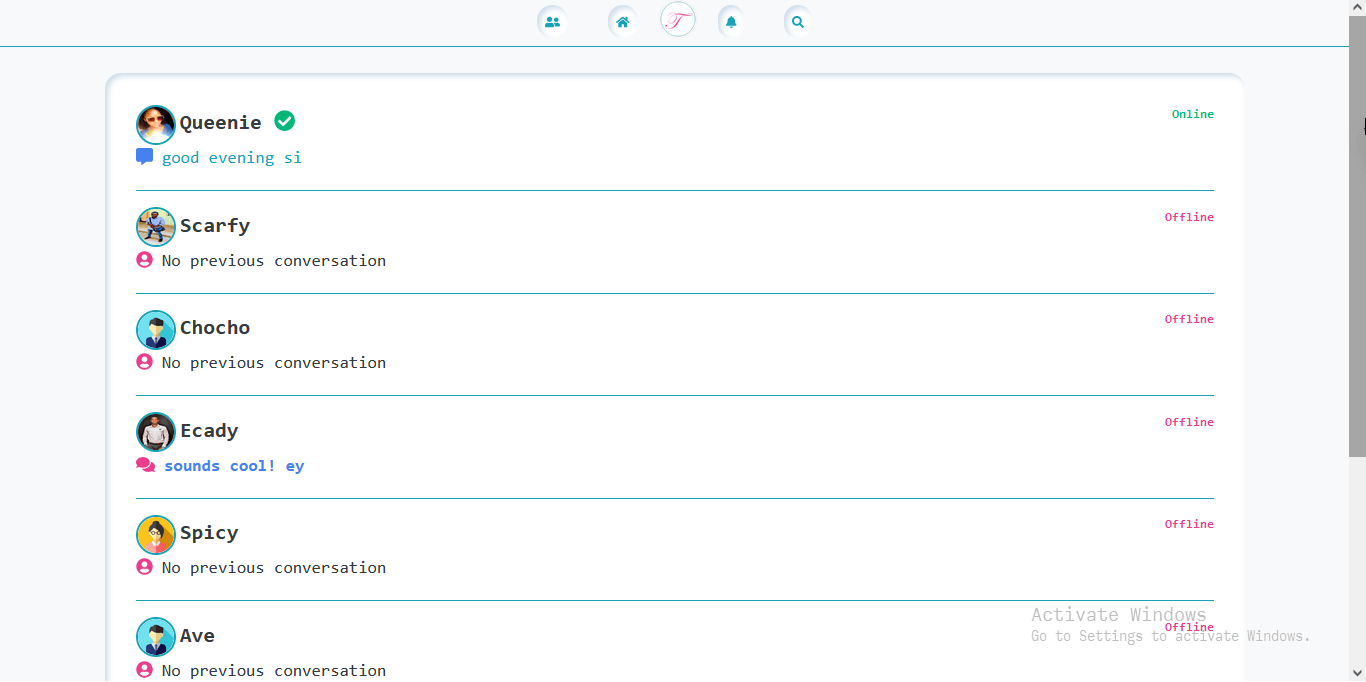Viewport: 1366px width, 682px height.
Task: Open the friends group icon in navbar
Action: coord(552,22)
